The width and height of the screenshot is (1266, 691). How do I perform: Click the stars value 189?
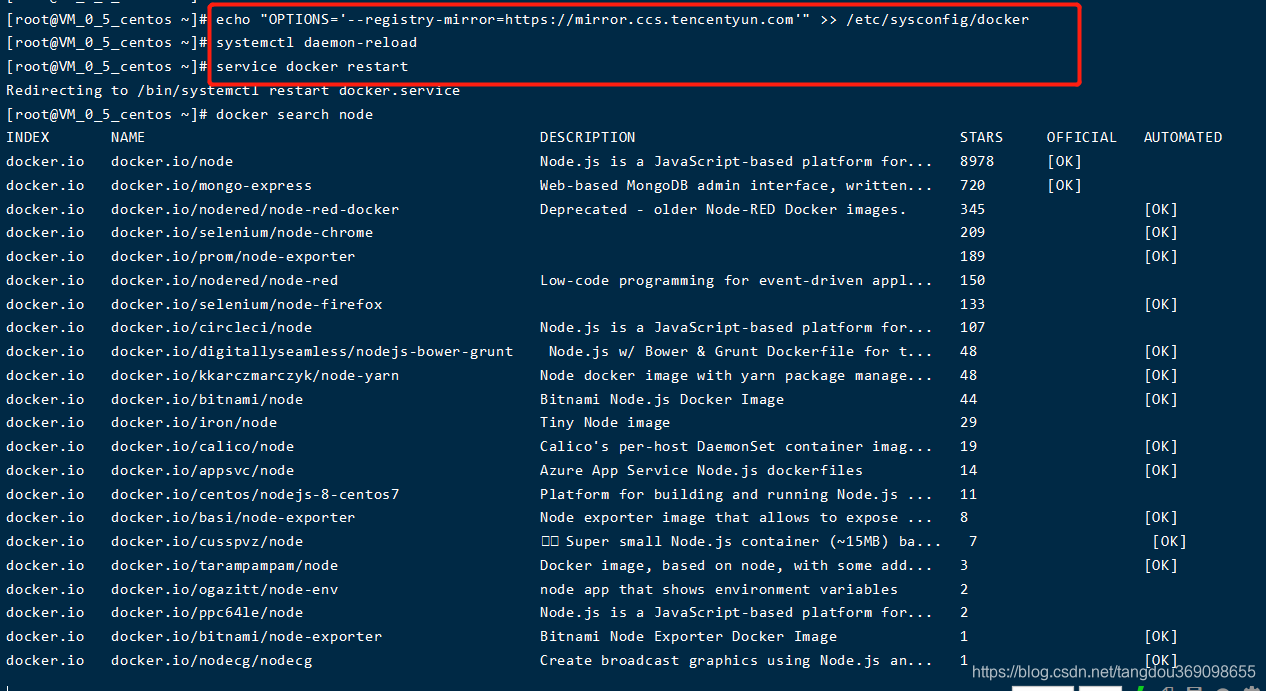coord(973,256)
